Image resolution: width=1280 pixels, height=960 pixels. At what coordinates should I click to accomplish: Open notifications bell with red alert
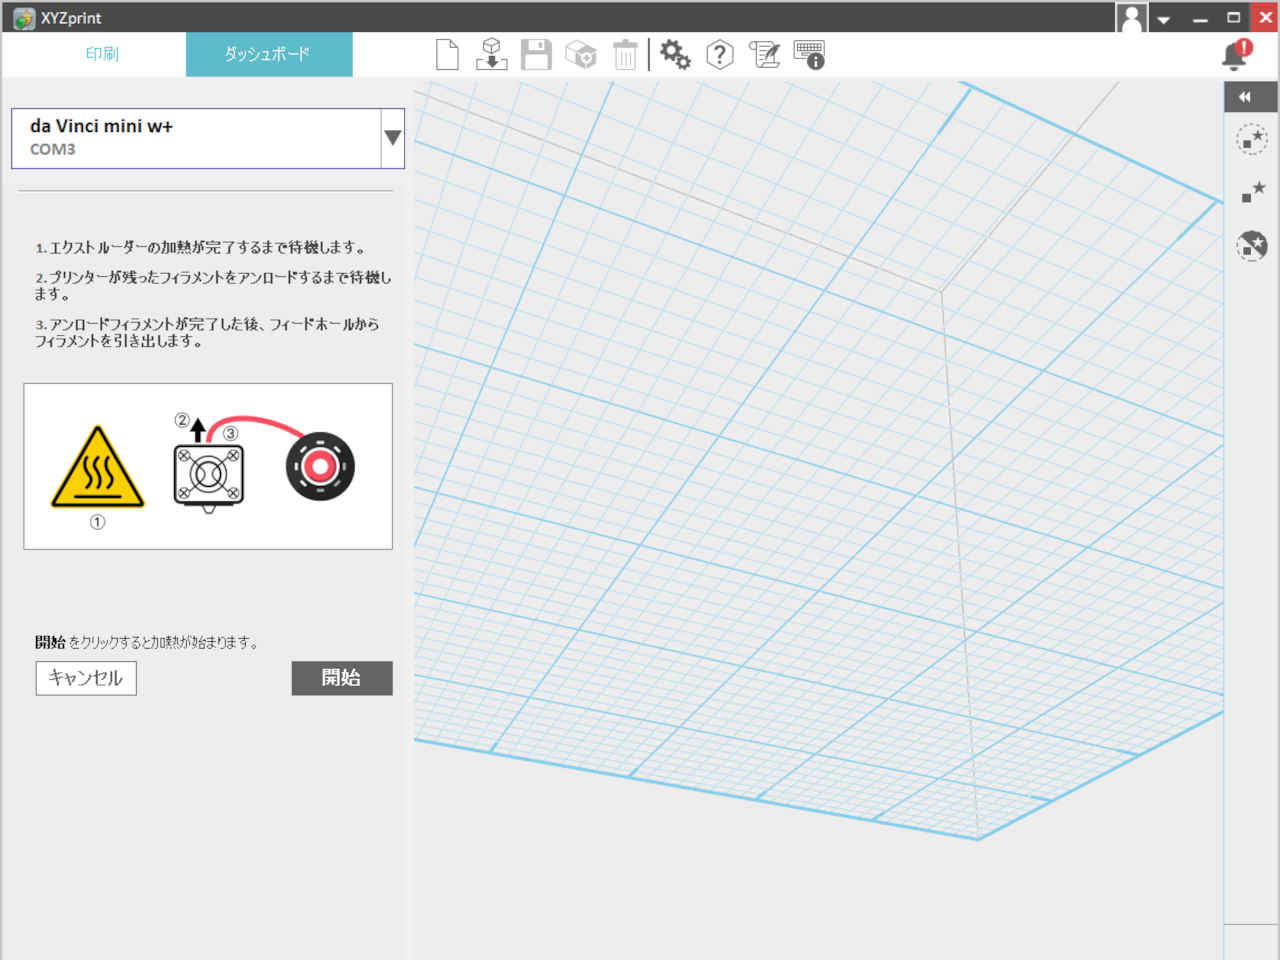pos(1237,55)
